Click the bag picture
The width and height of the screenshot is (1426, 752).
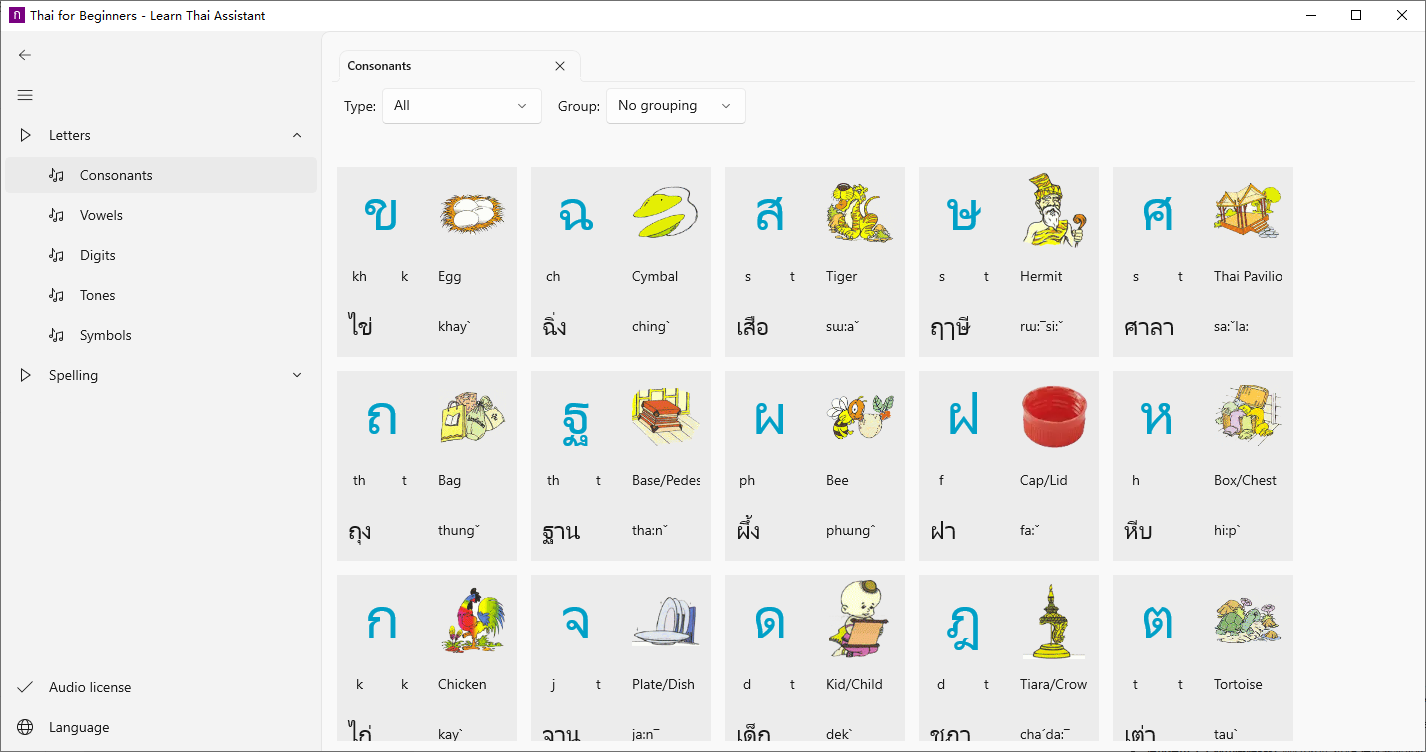point(473,417)
